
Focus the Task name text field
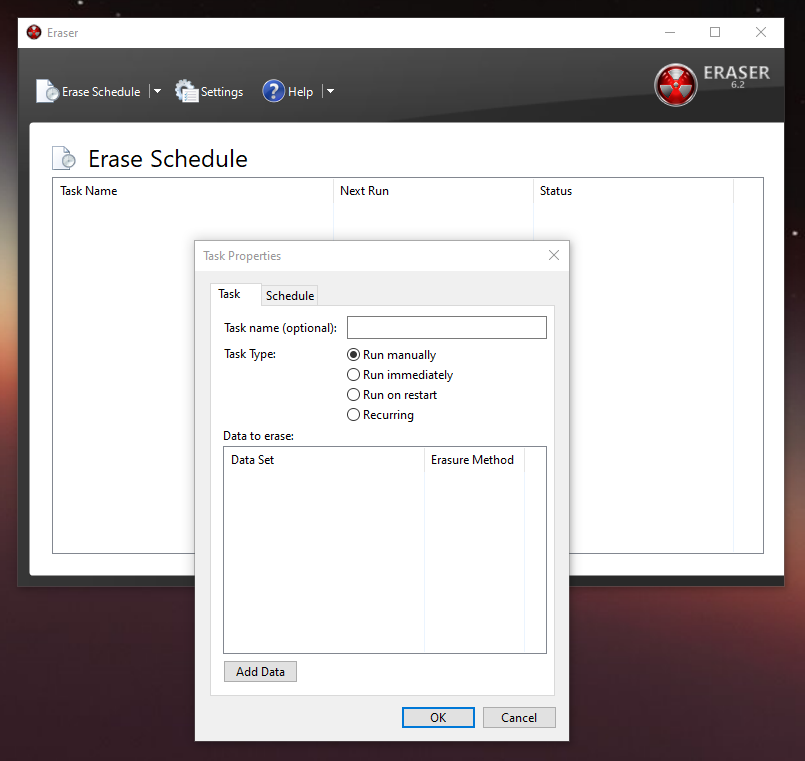(447, 328)
